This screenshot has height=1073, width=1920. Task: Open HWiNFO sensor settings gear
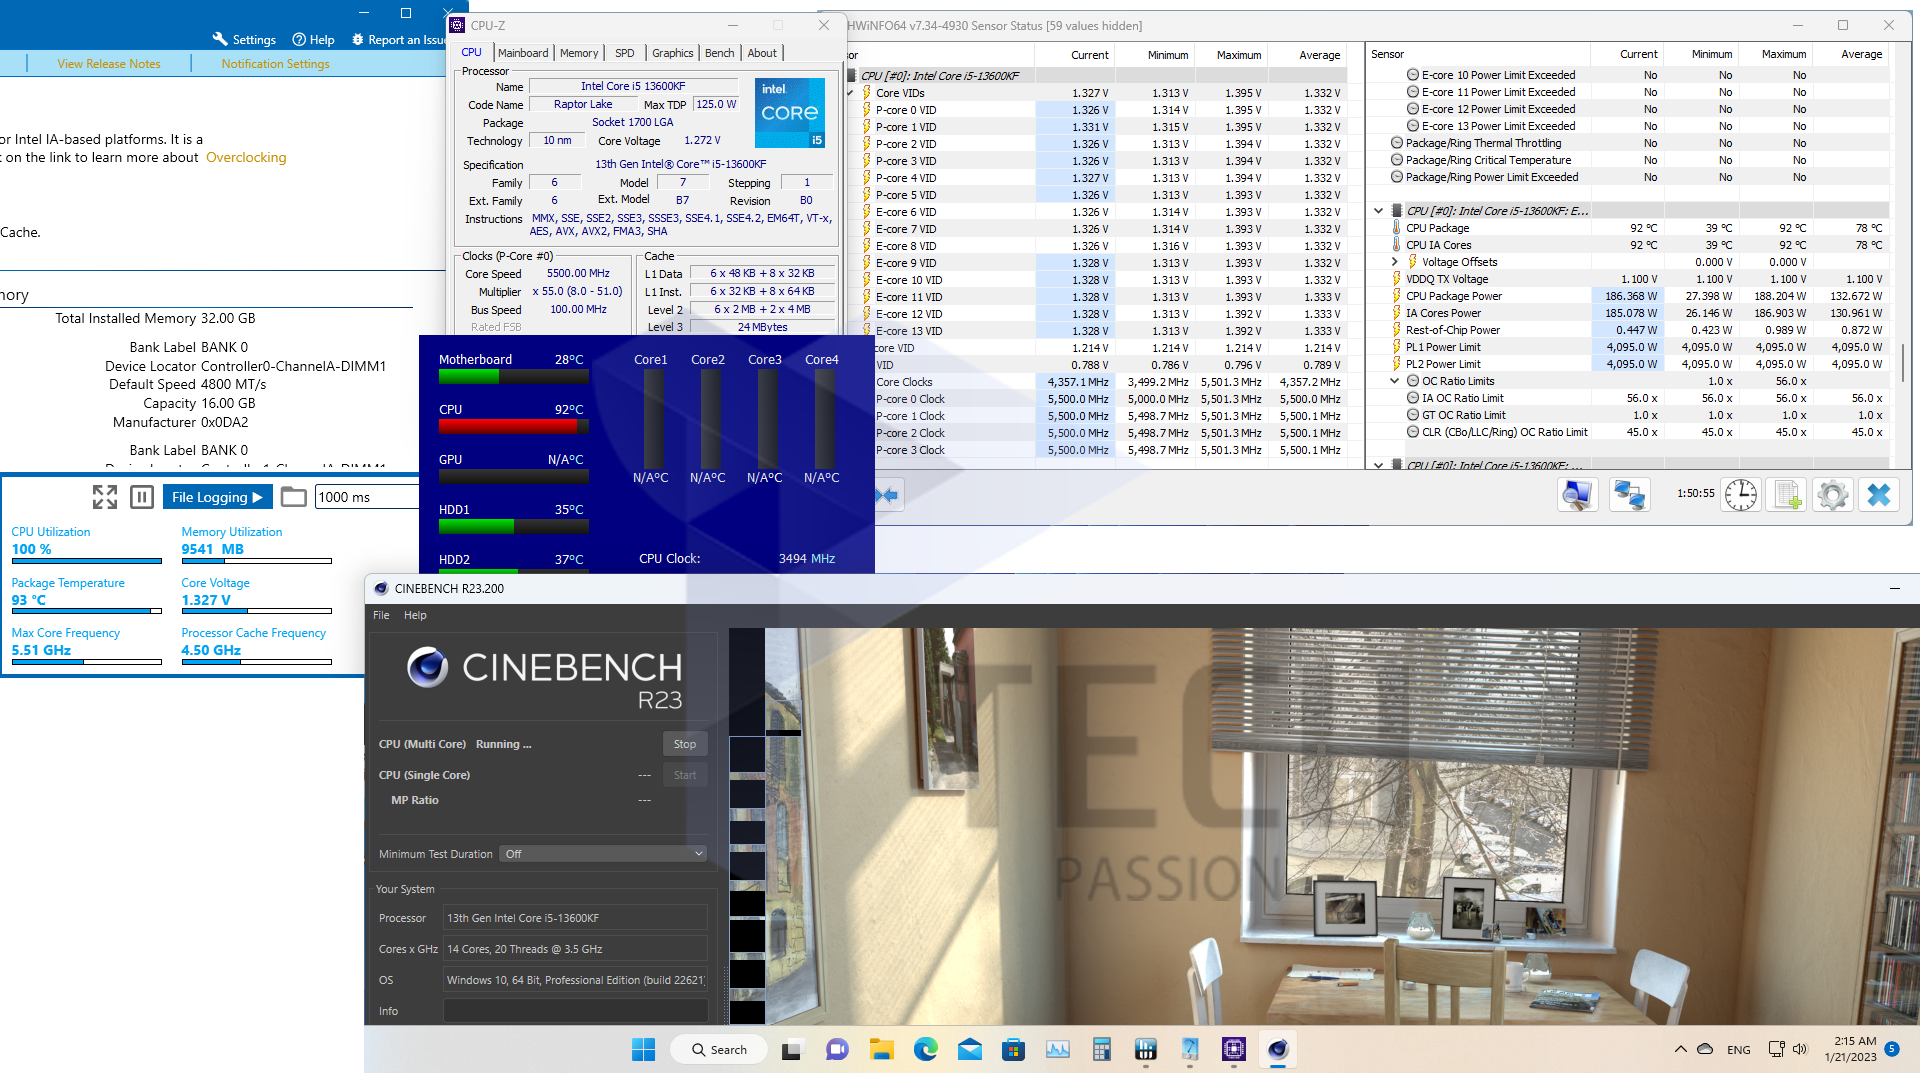[1832, 495]
